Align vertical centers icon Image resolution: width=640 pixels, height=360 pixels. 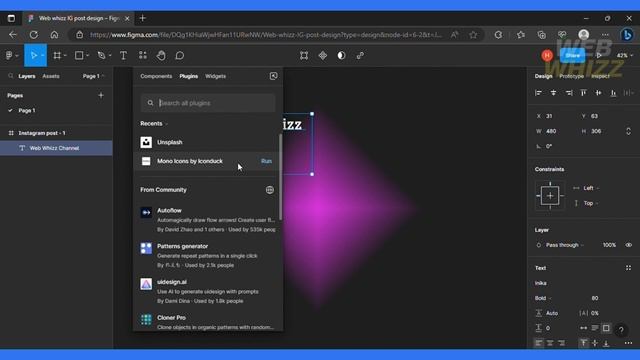tap(598, 93)
